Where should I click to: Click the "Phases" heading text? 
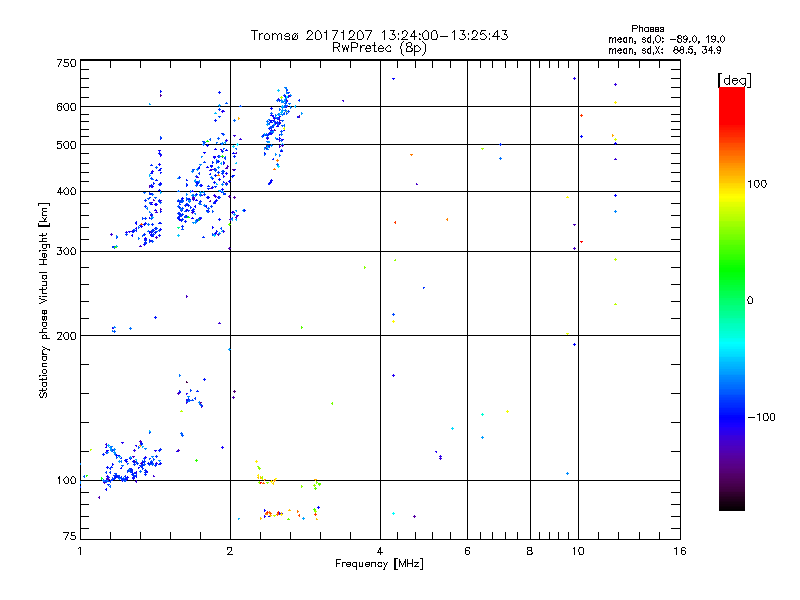647,29
